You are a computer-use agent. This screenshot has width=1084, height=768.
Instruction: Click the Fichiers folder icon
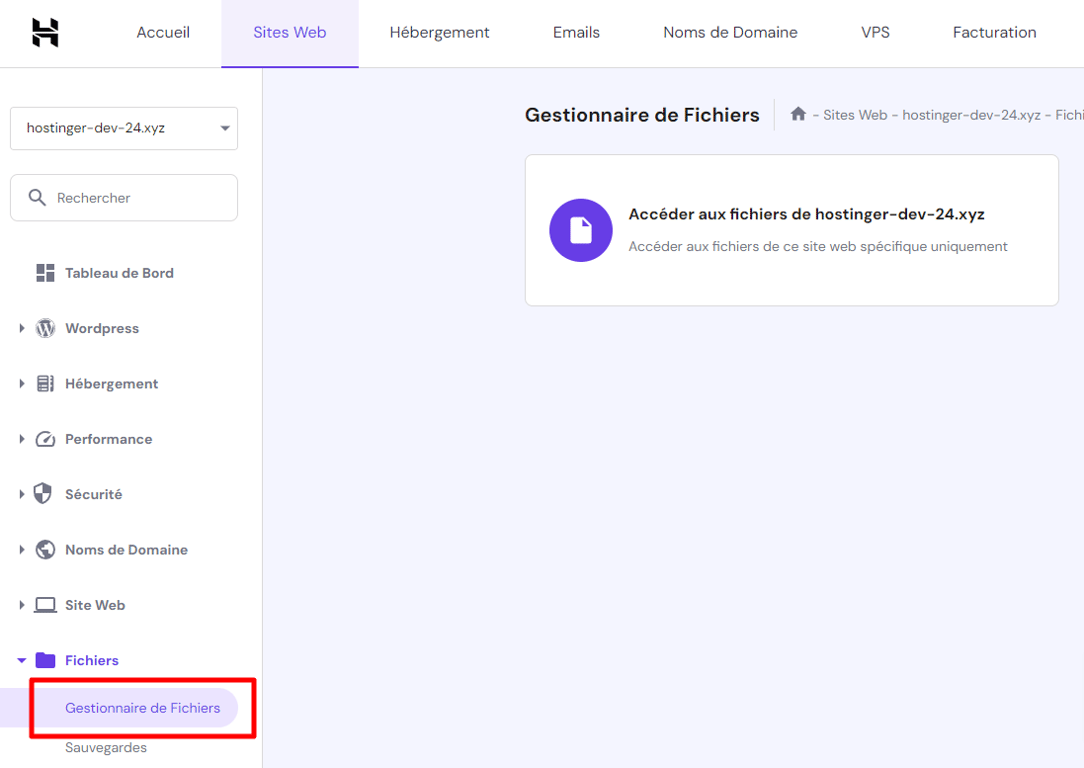point(45,660)
